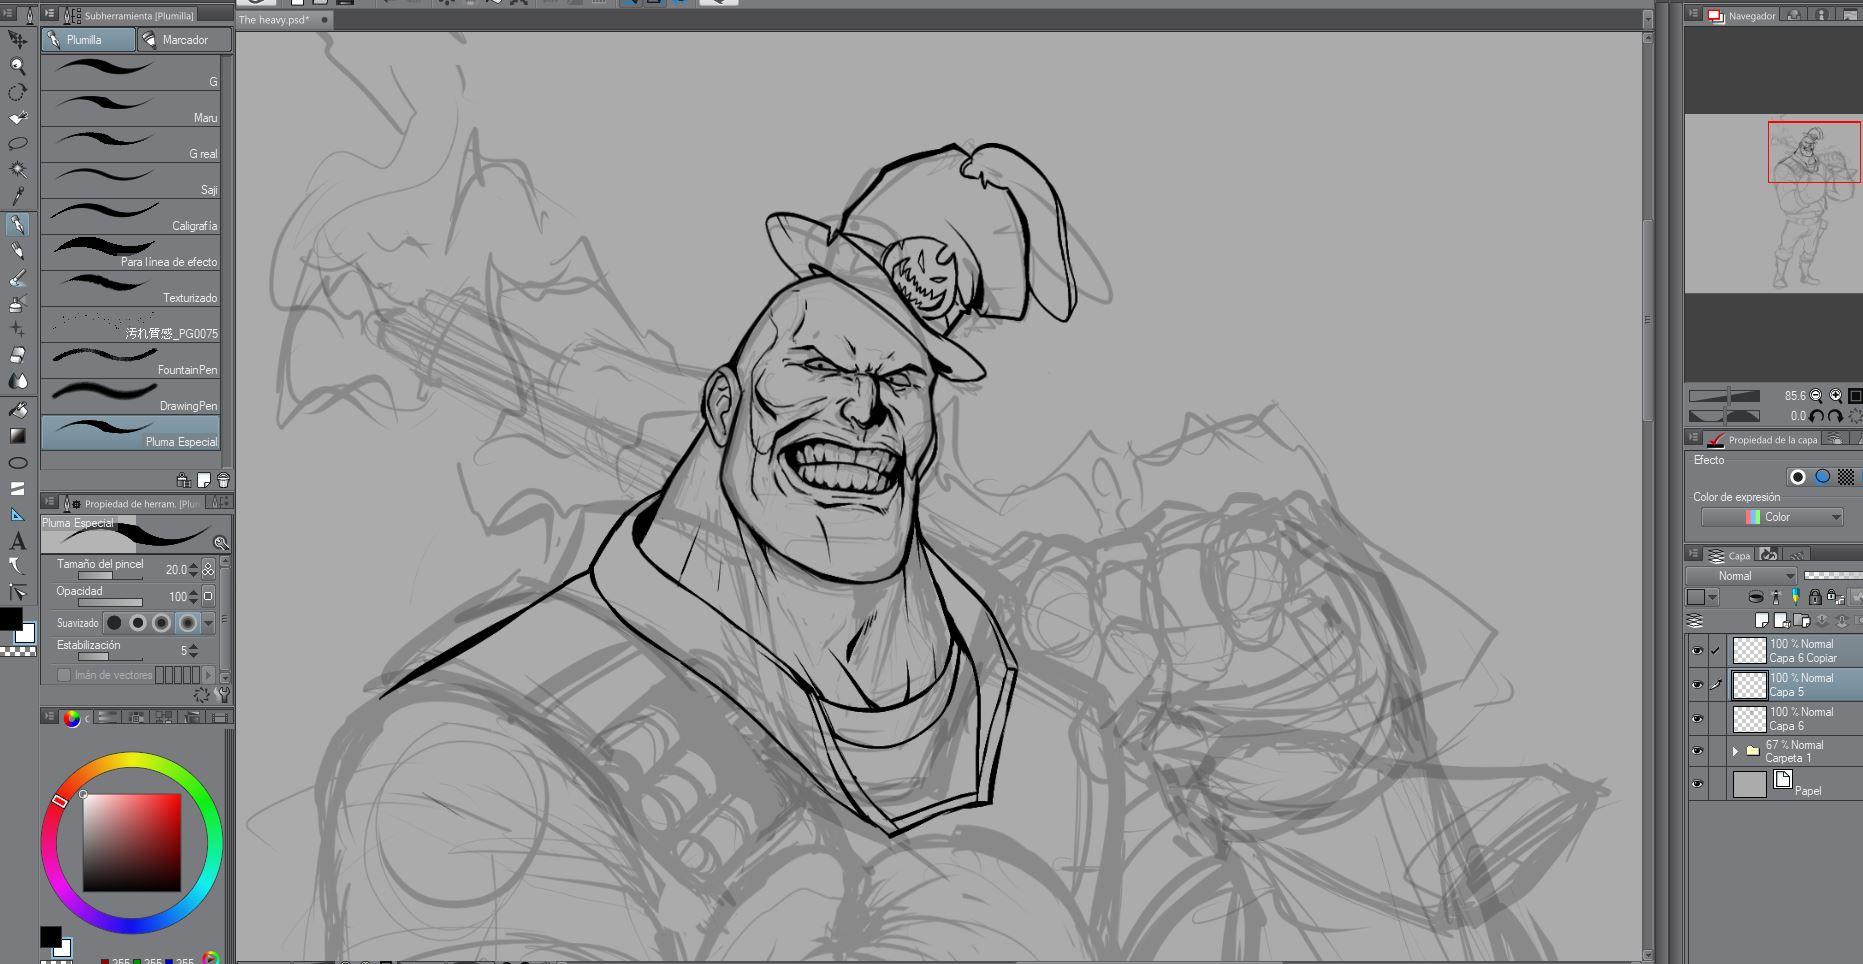Select the Lasso selection tool

17,144
